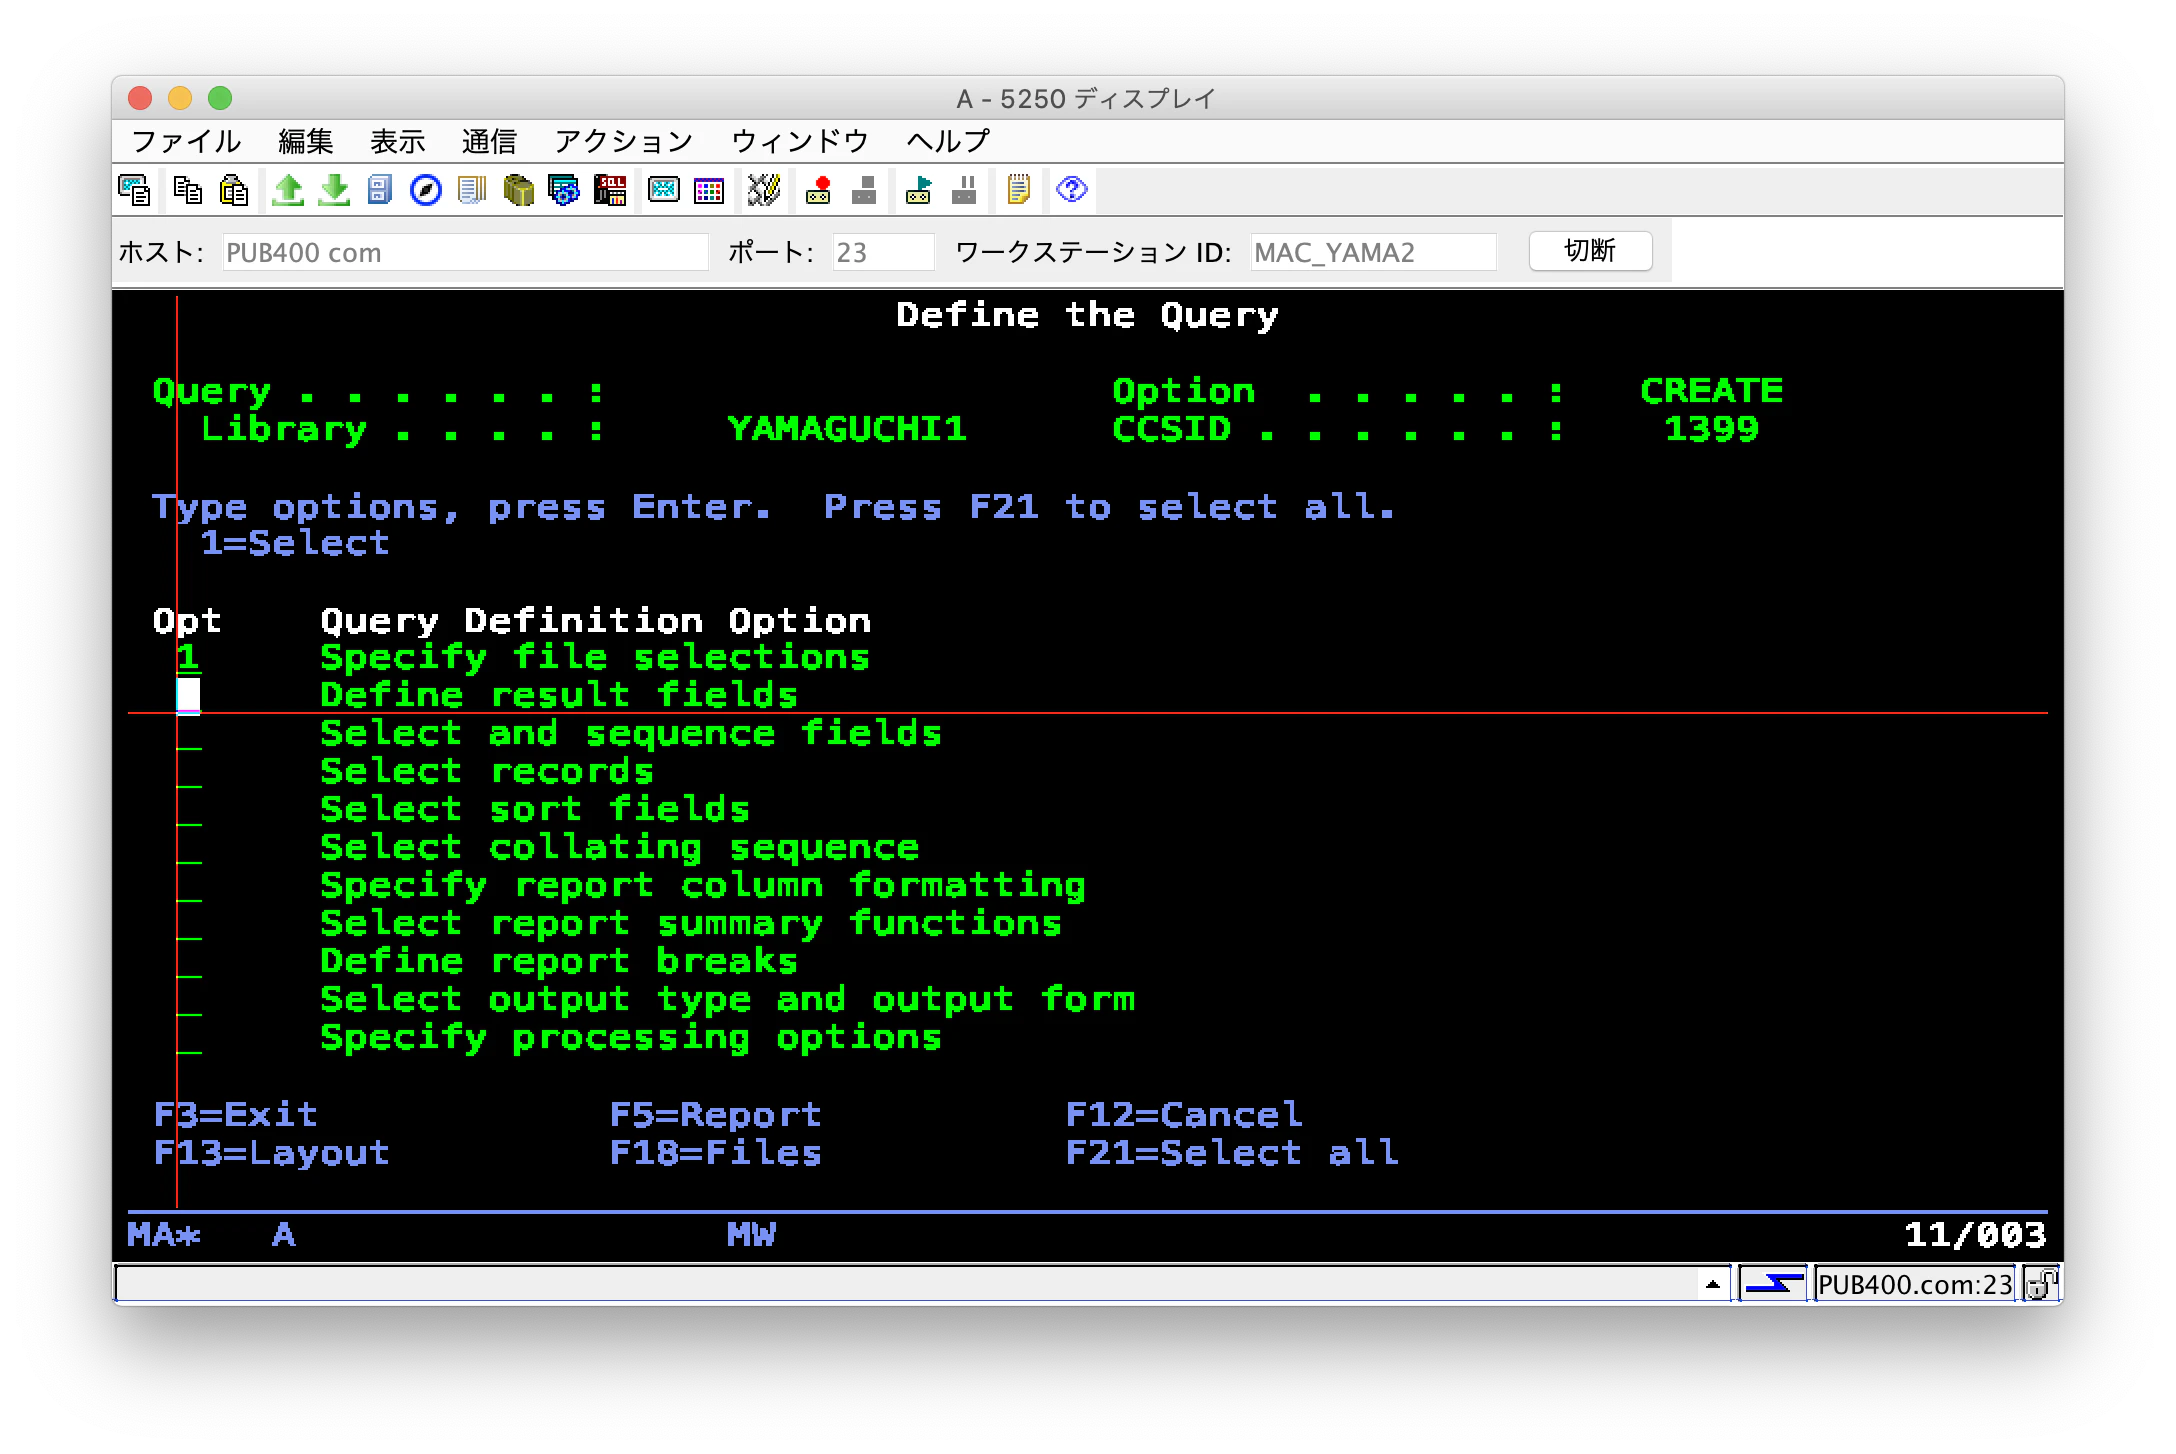Open the color mapping grid icon
2176x1454 pixels.
pos(710,190)
